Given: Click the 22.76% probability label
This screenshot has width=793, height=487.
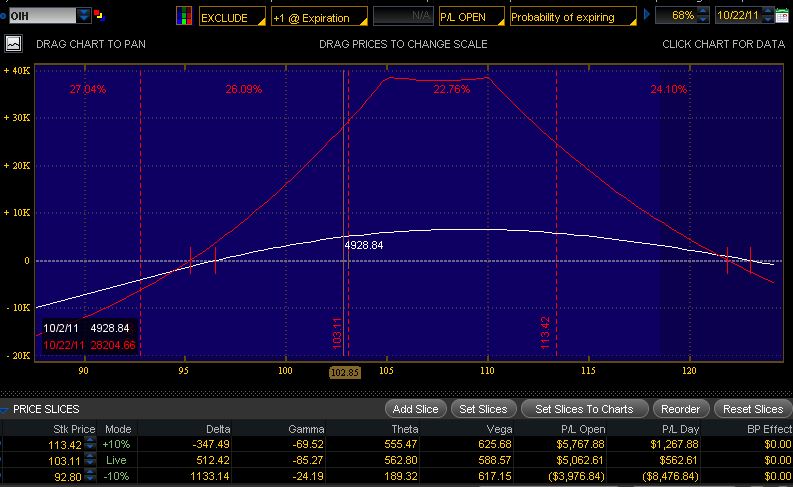Looking at the screenshot, I should coord(452,90).
